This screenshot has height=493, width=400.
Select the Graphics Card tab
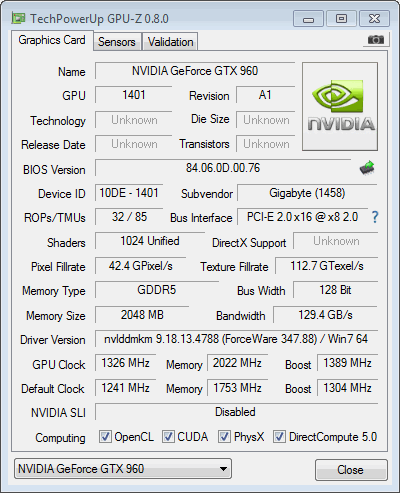click(x=52, y=40)
